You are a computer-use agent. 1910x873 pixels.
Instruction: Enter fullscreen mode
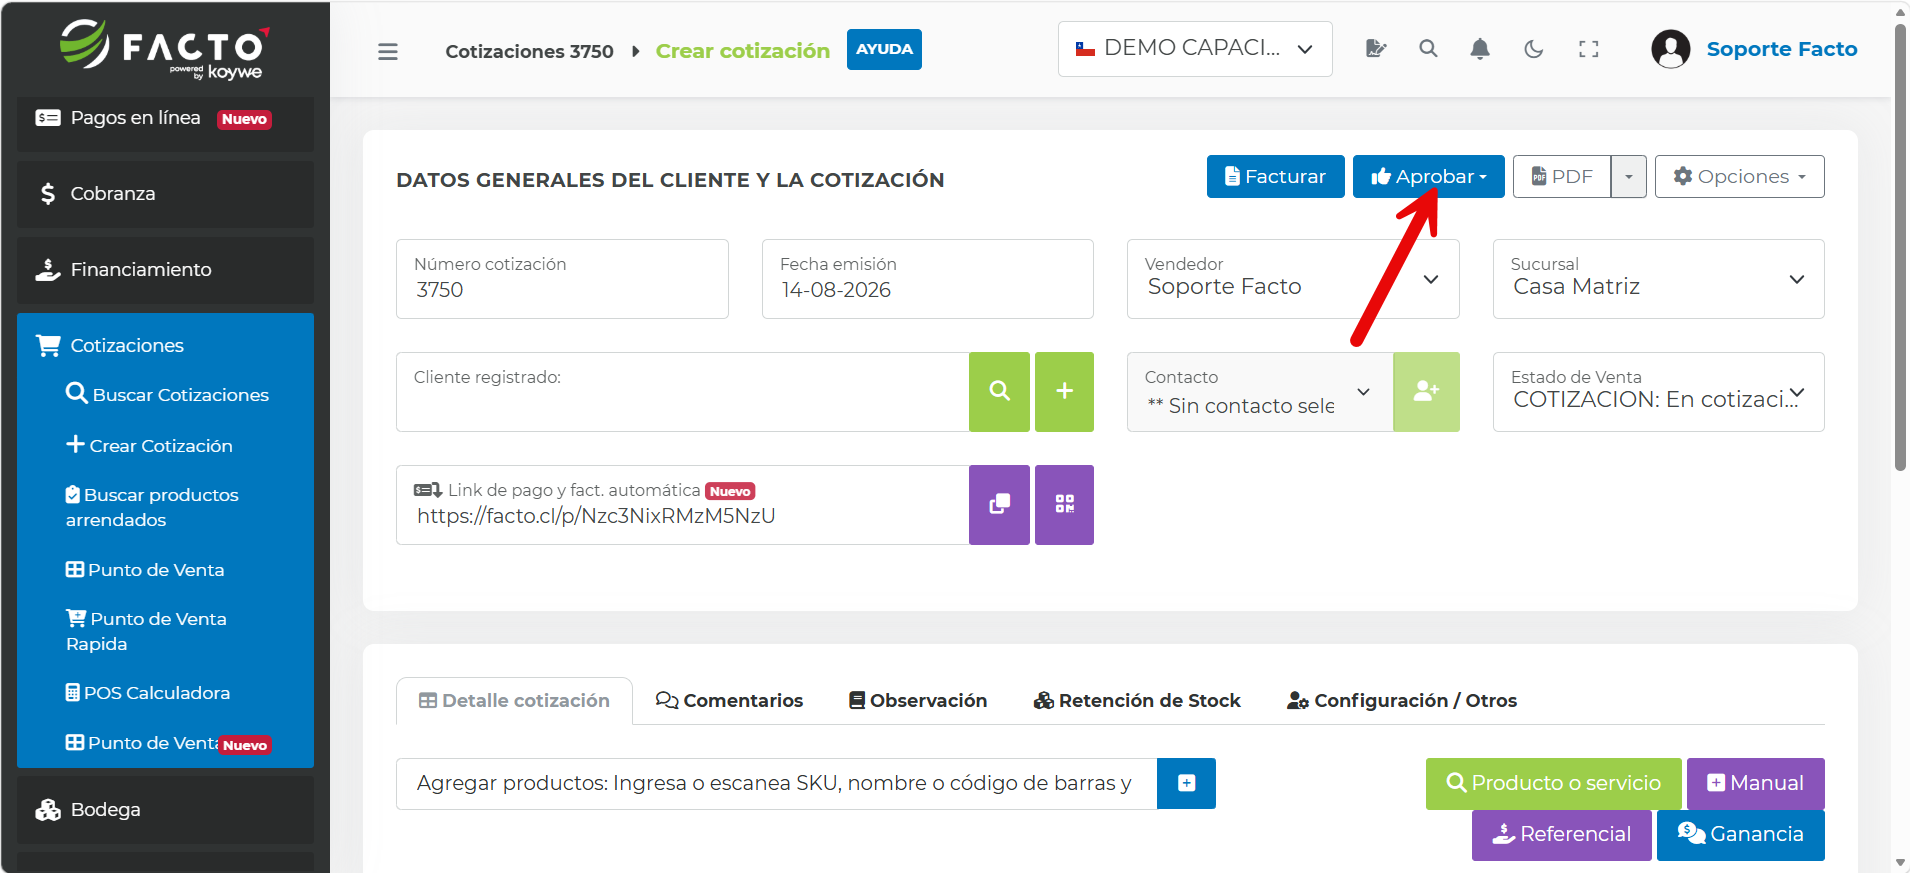tap(1588, 49)
